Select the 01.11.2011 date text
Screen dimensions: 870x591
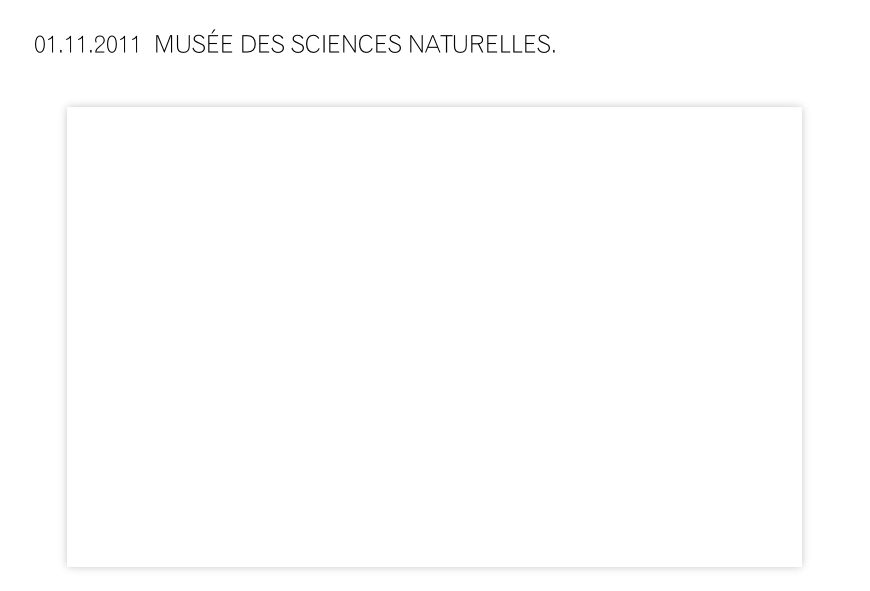tap(87, 45)
